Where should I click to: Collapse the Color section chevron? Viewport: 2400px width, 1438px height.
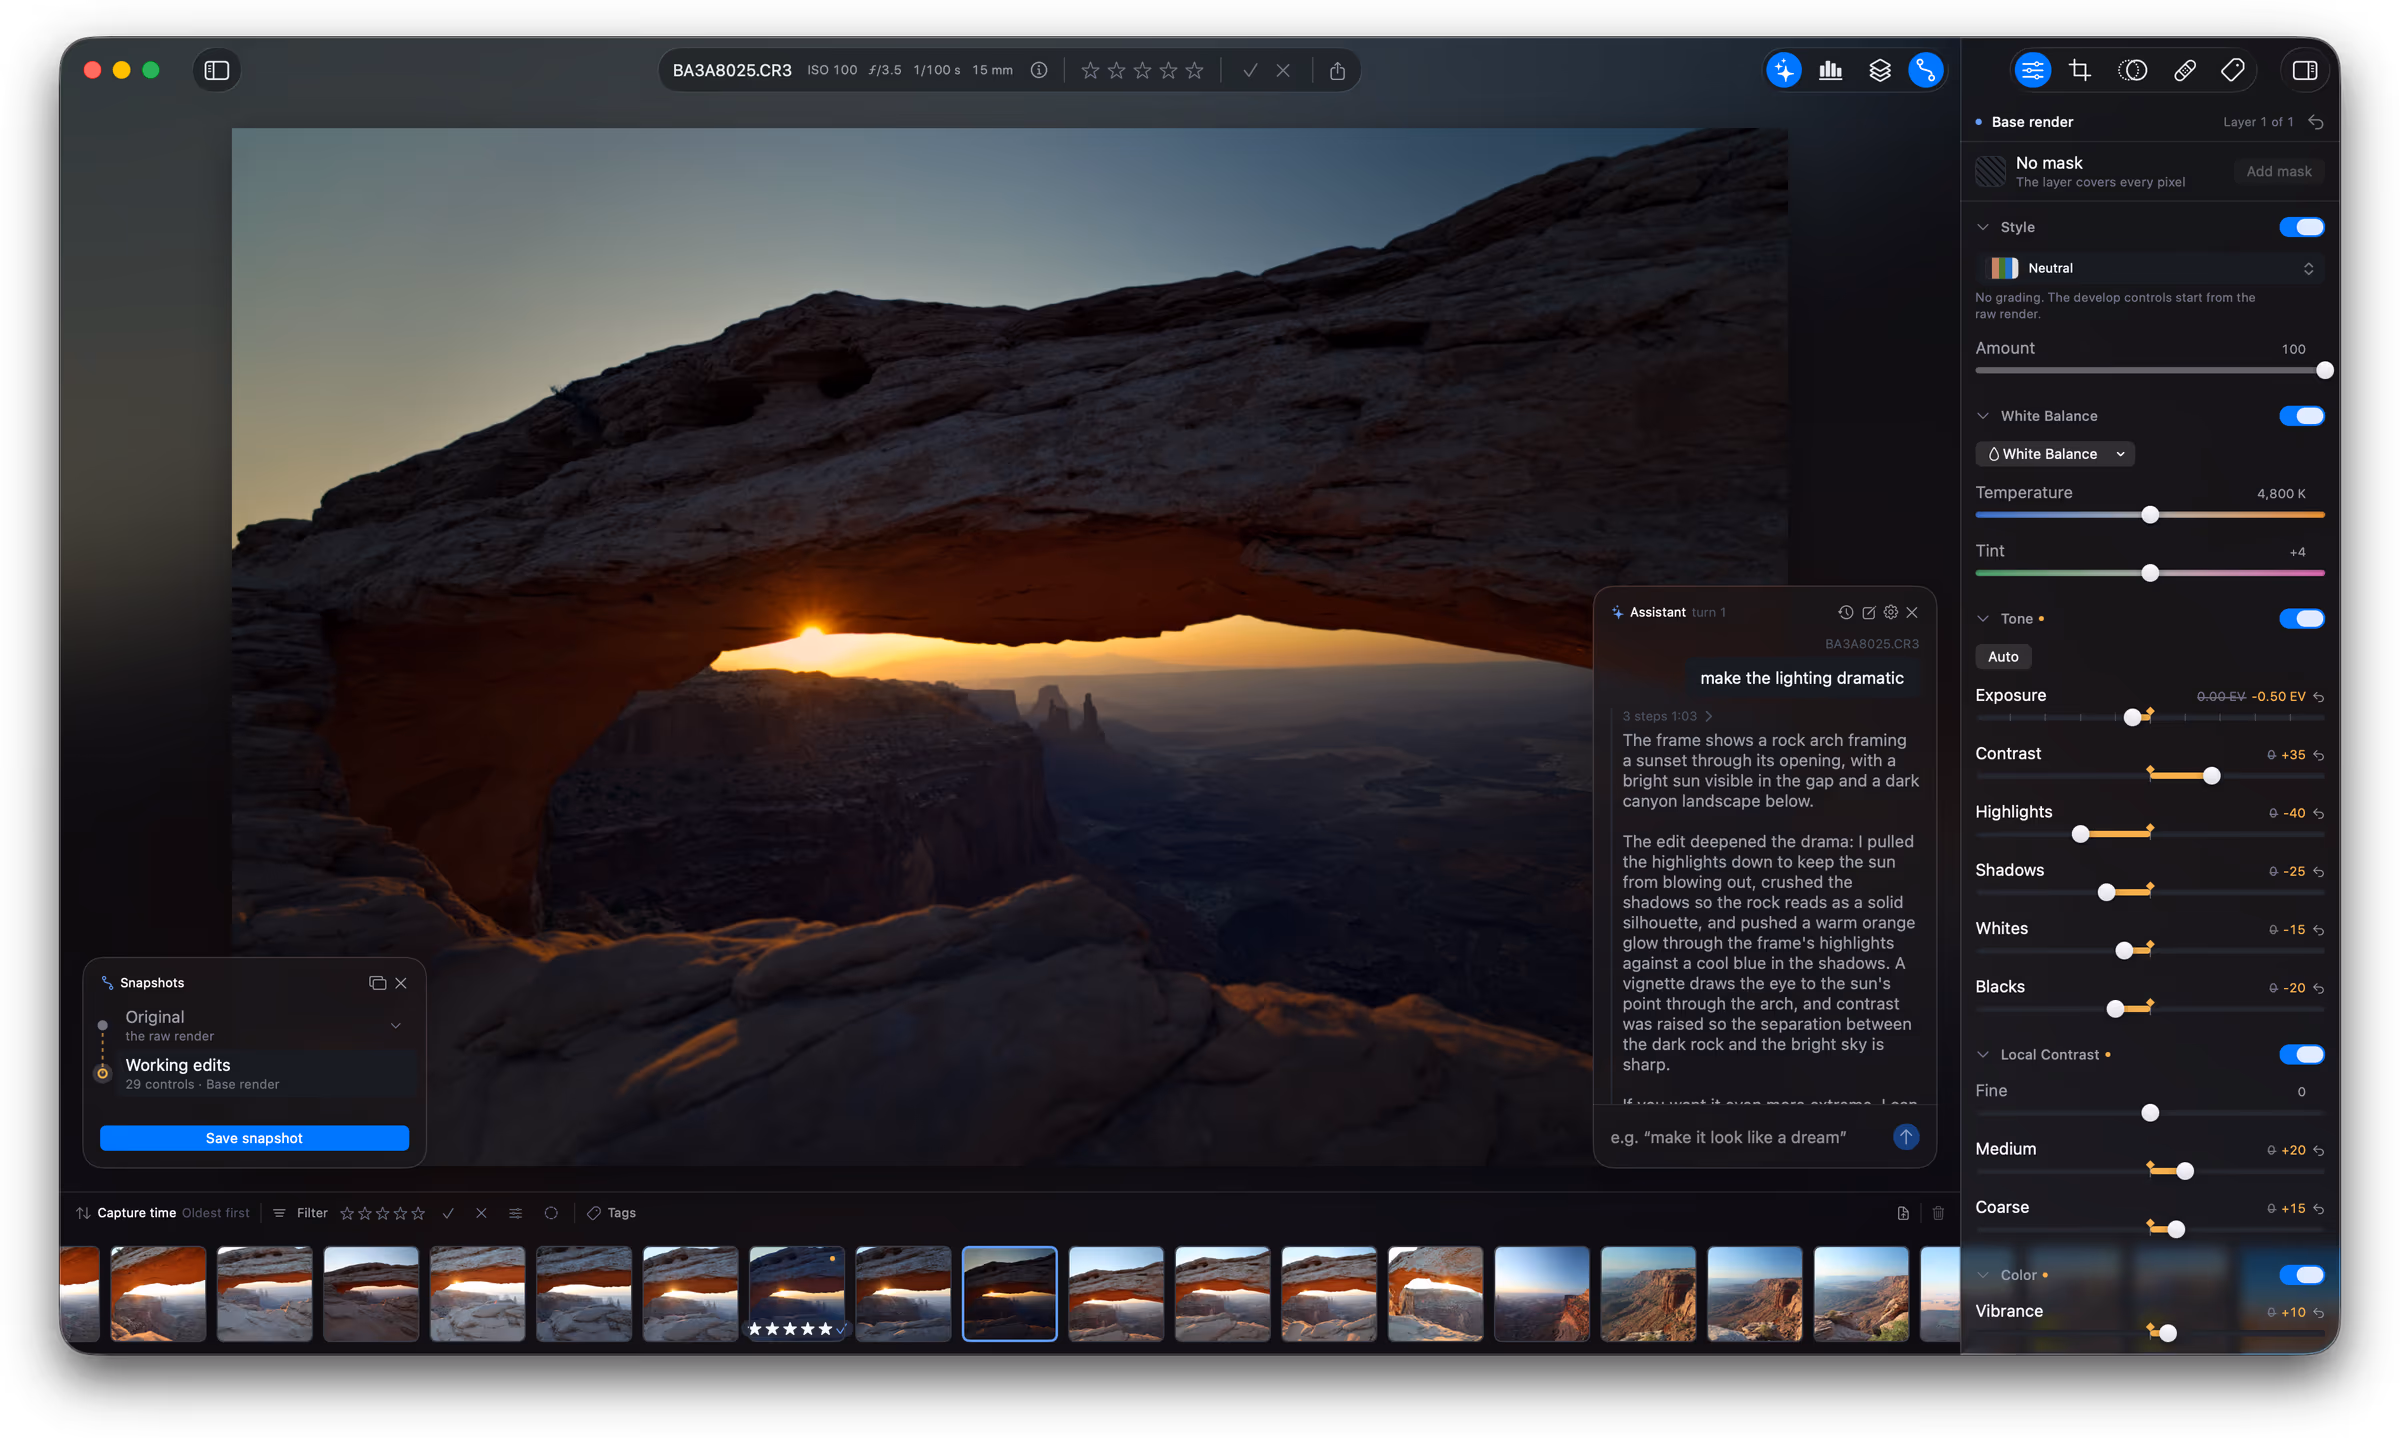click(1983, 1275)
